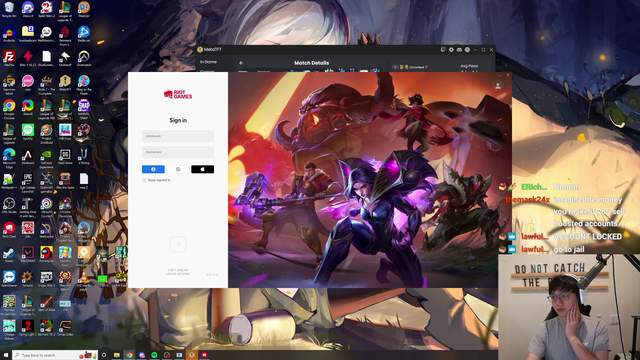Image resolution: width=640 pixels, height=360 pixels.
Task: Open the Marvel Snap desktop shortcut
Action: coord(84,108)
